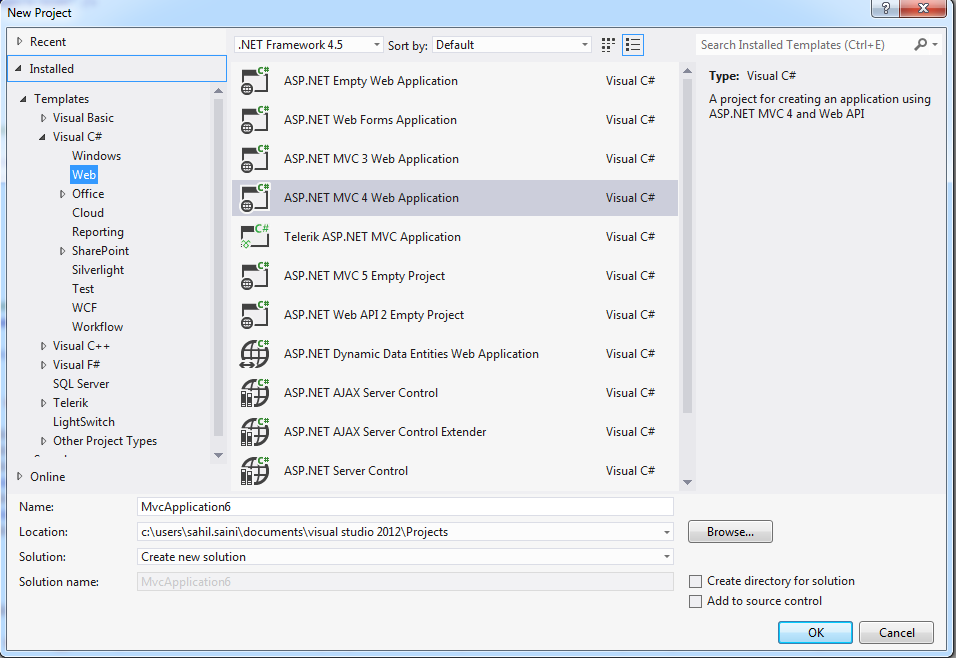The width and height of the screenshot is (956, 658).
Task: Expand the SharePoint node
Action: click(62, 251)
